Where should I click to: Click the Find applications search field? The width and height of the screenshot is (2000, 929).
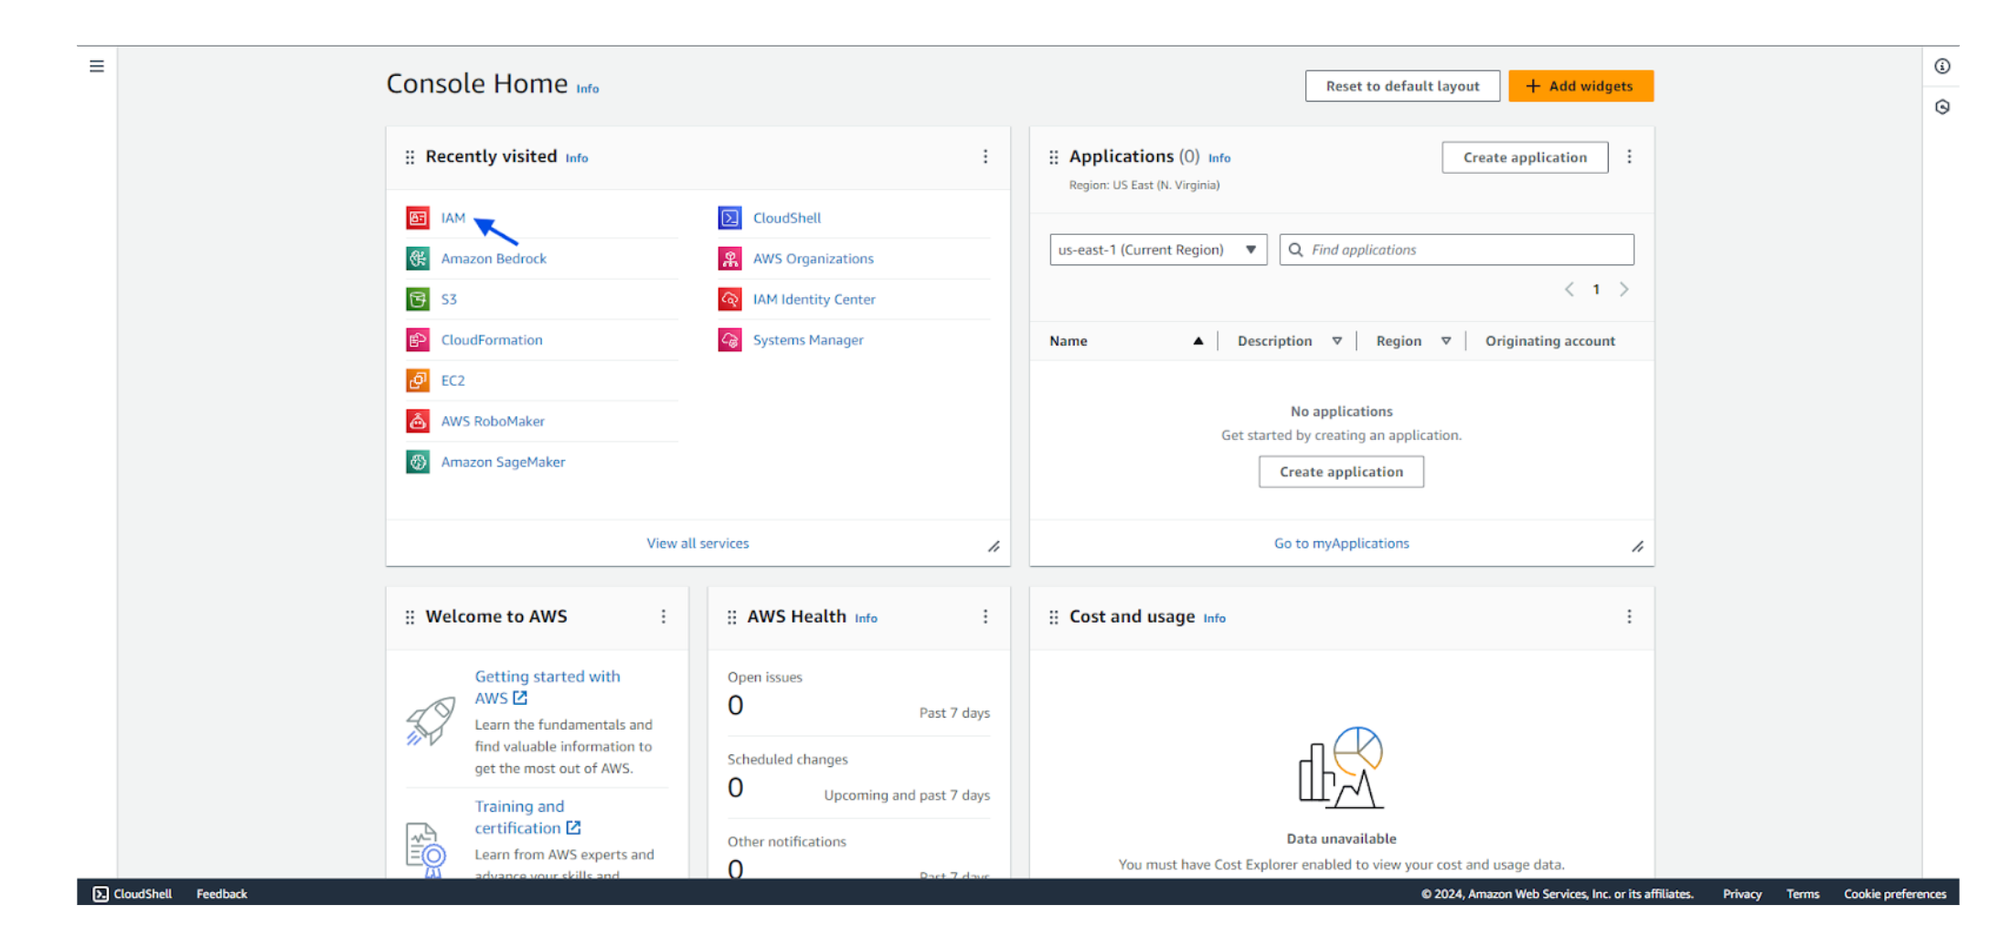1466,250
